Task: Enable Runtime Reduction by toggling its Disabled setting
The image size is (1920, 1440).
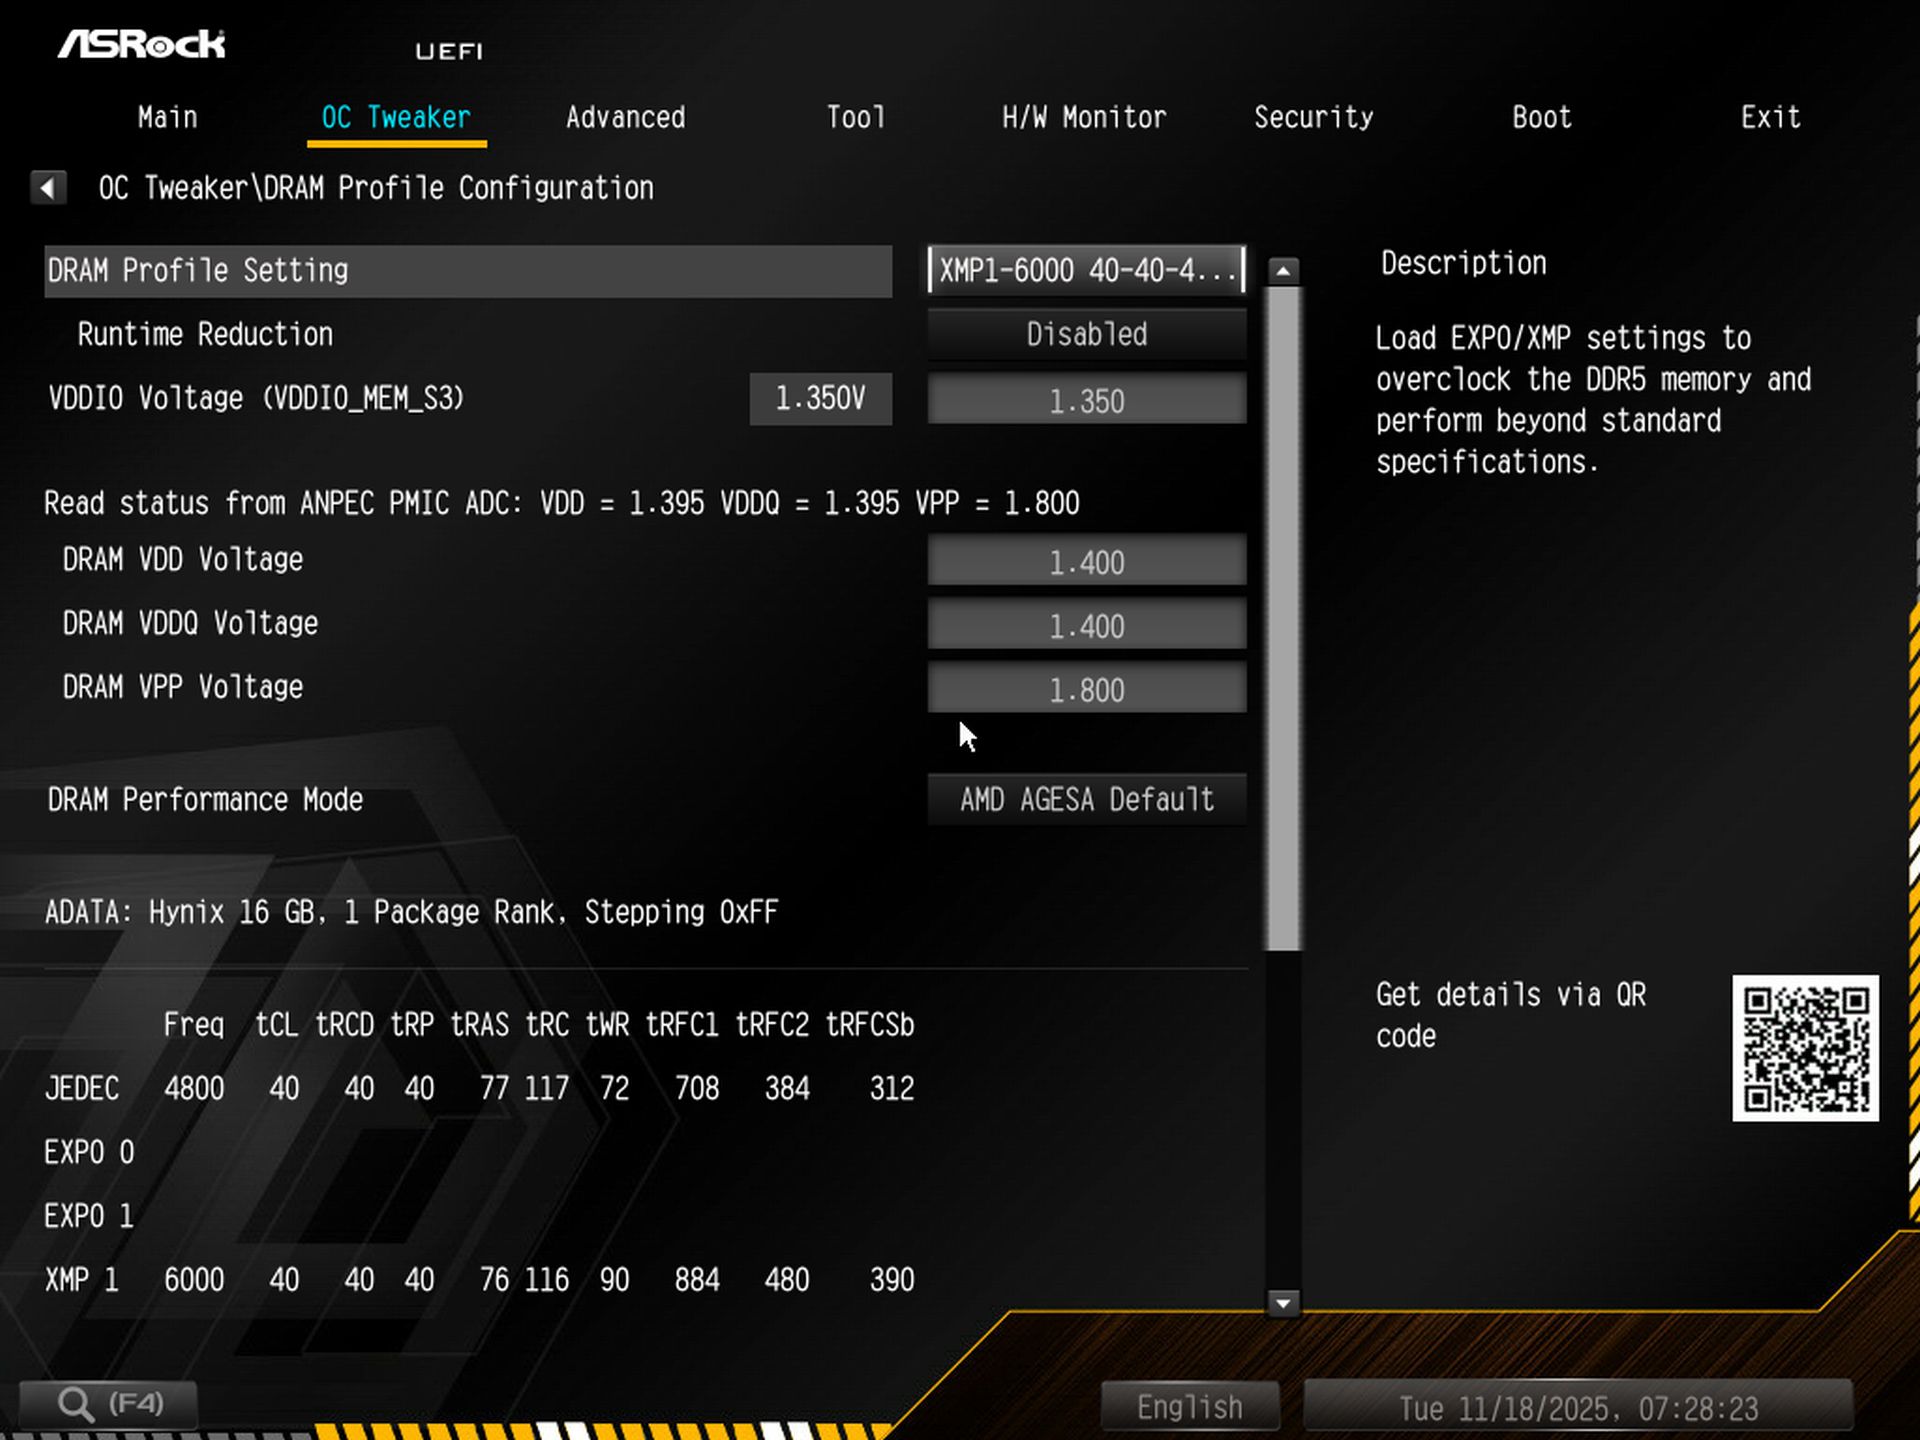Action: click(x=1086, y=334)
